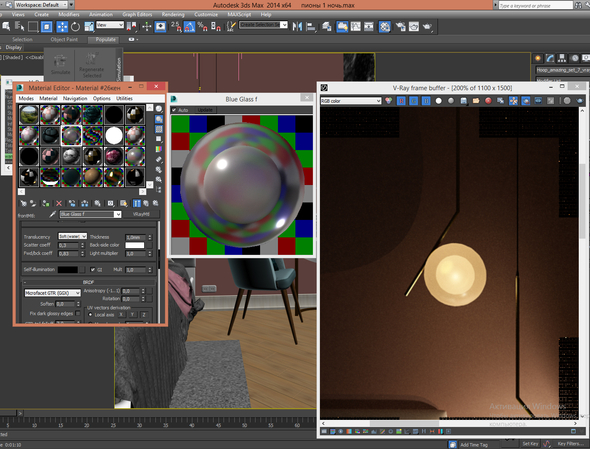Click the VRayMtl material type button

point(141,214)
